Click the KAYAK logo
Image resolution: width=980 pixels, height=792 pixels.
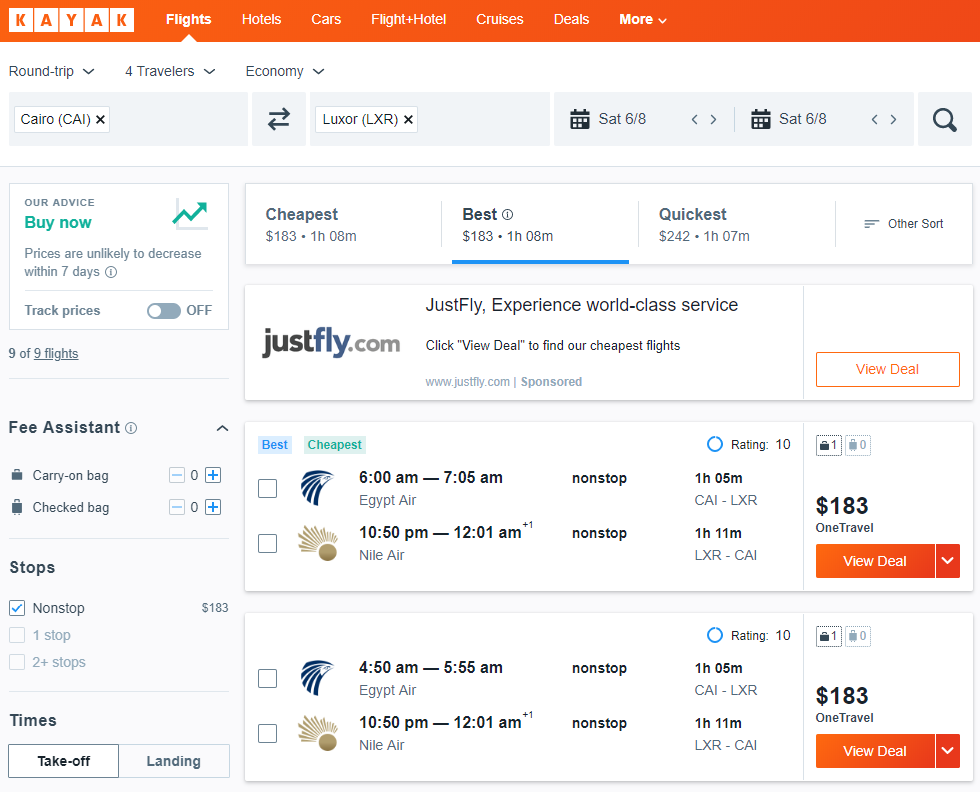tap(71, 21)
